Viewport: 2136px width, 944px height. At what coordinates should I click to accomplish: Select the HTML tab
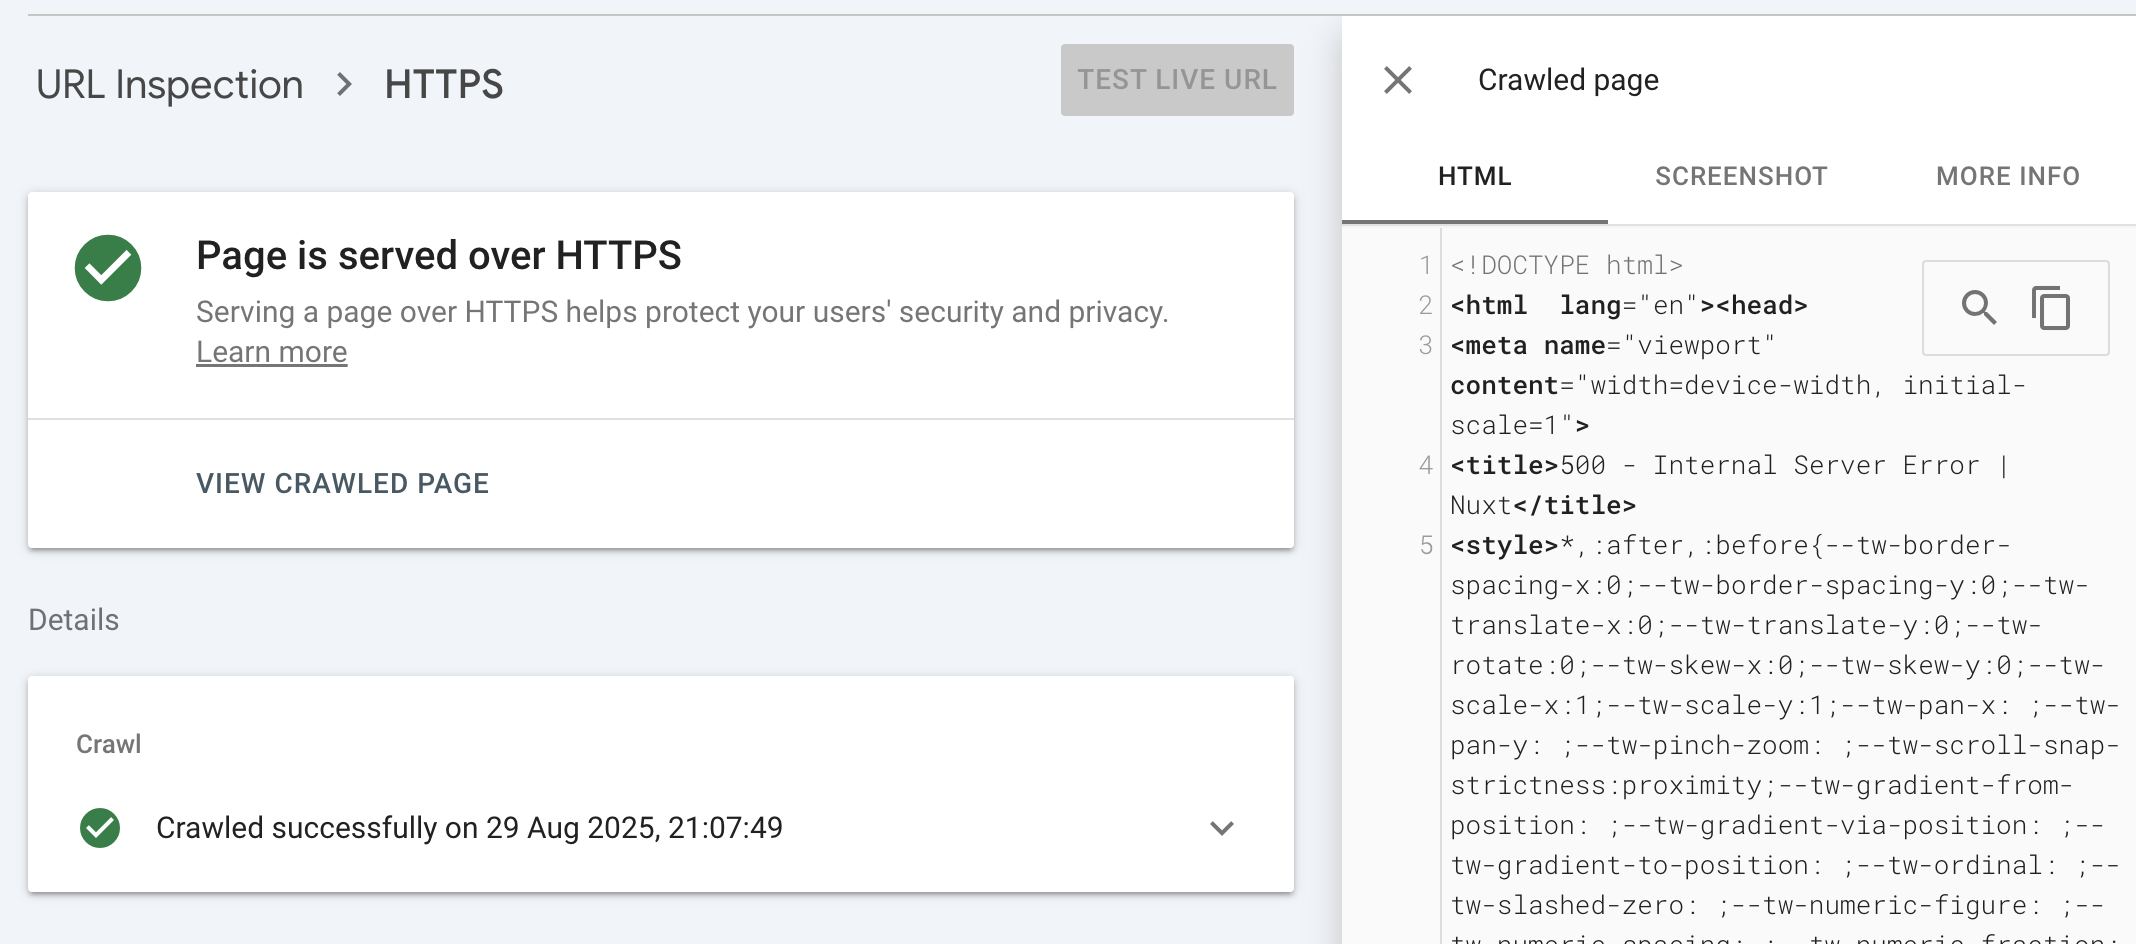pos(1474,177)
